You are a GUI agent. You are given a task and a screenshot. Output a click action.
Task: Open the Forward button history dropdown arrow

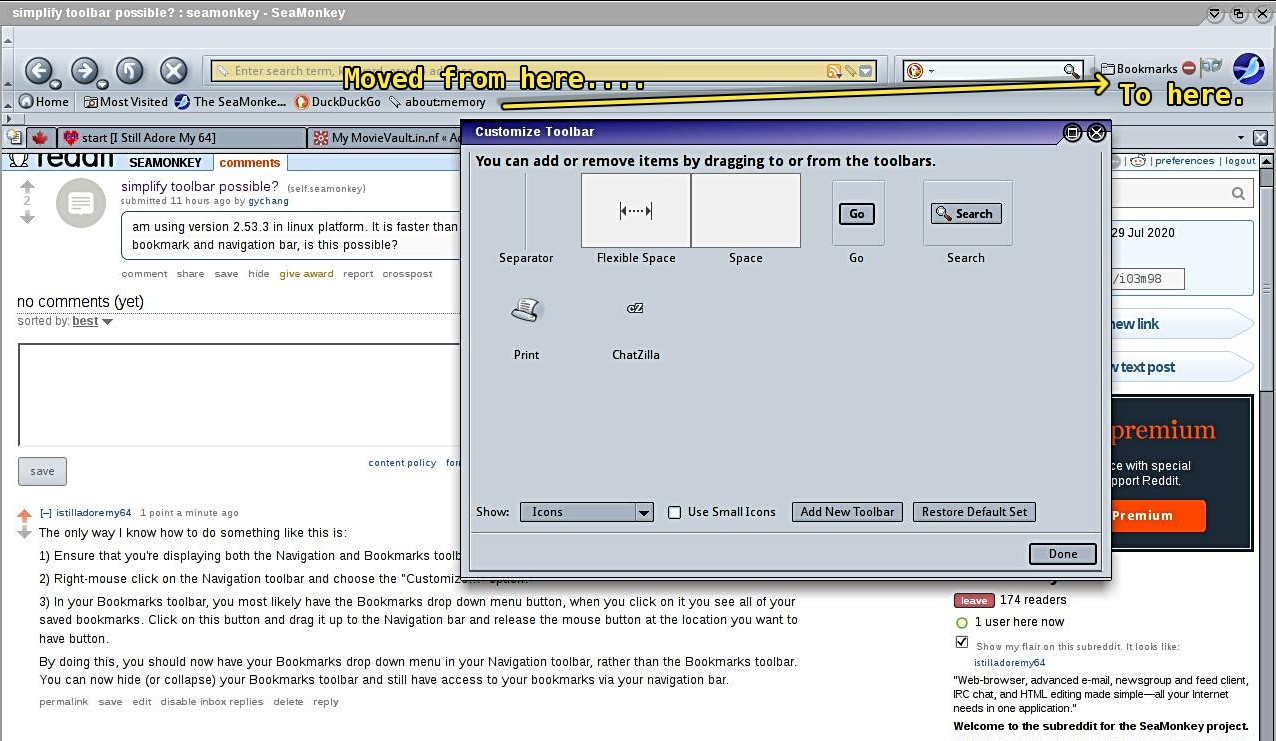tap(103, 83)
